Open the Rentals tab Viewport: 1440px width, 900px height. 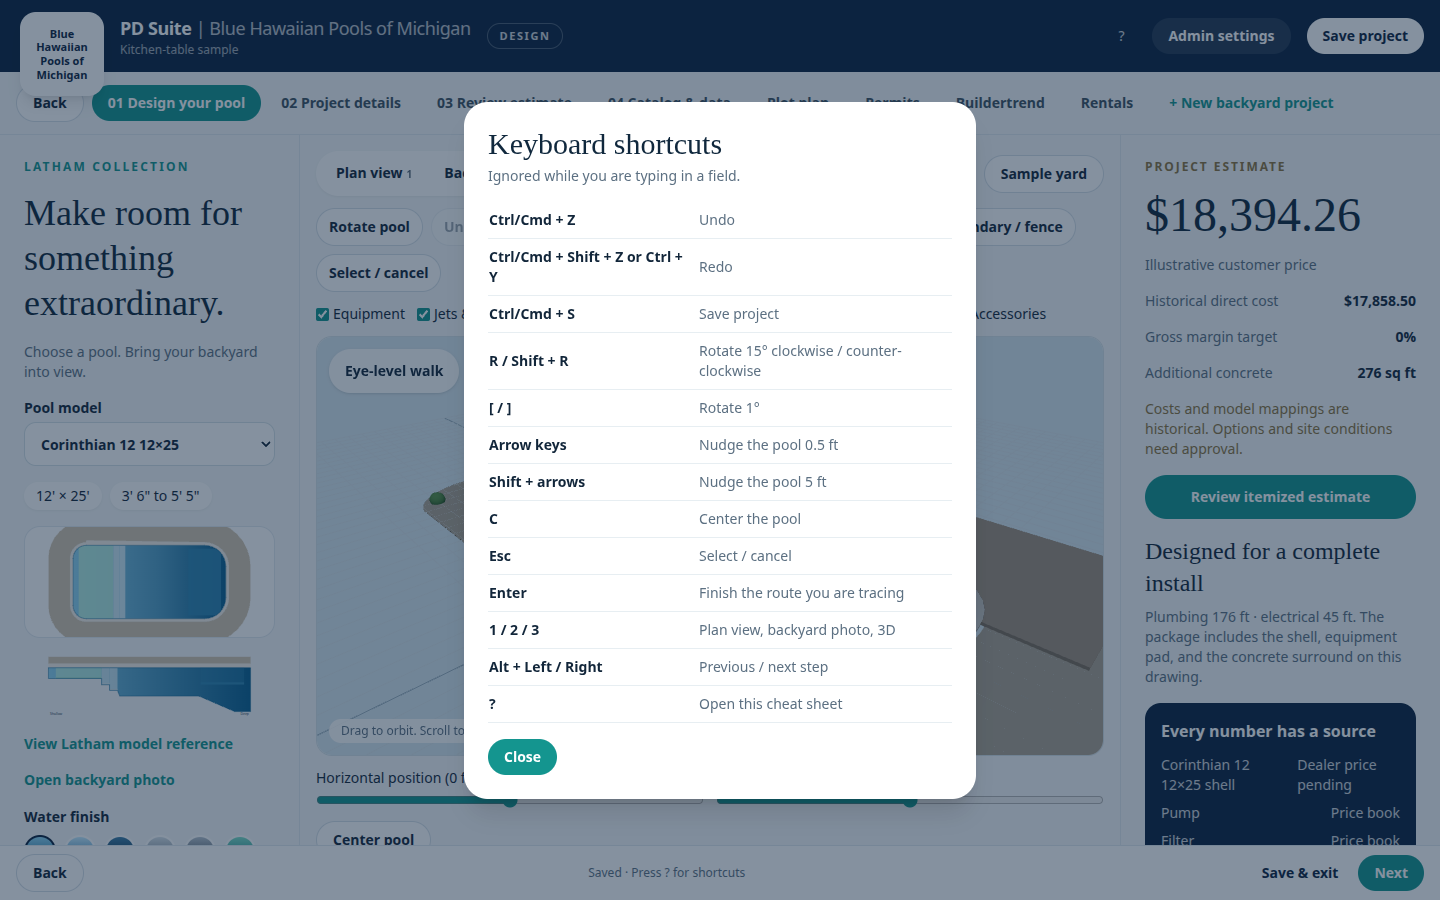[x=1107, y=103]
